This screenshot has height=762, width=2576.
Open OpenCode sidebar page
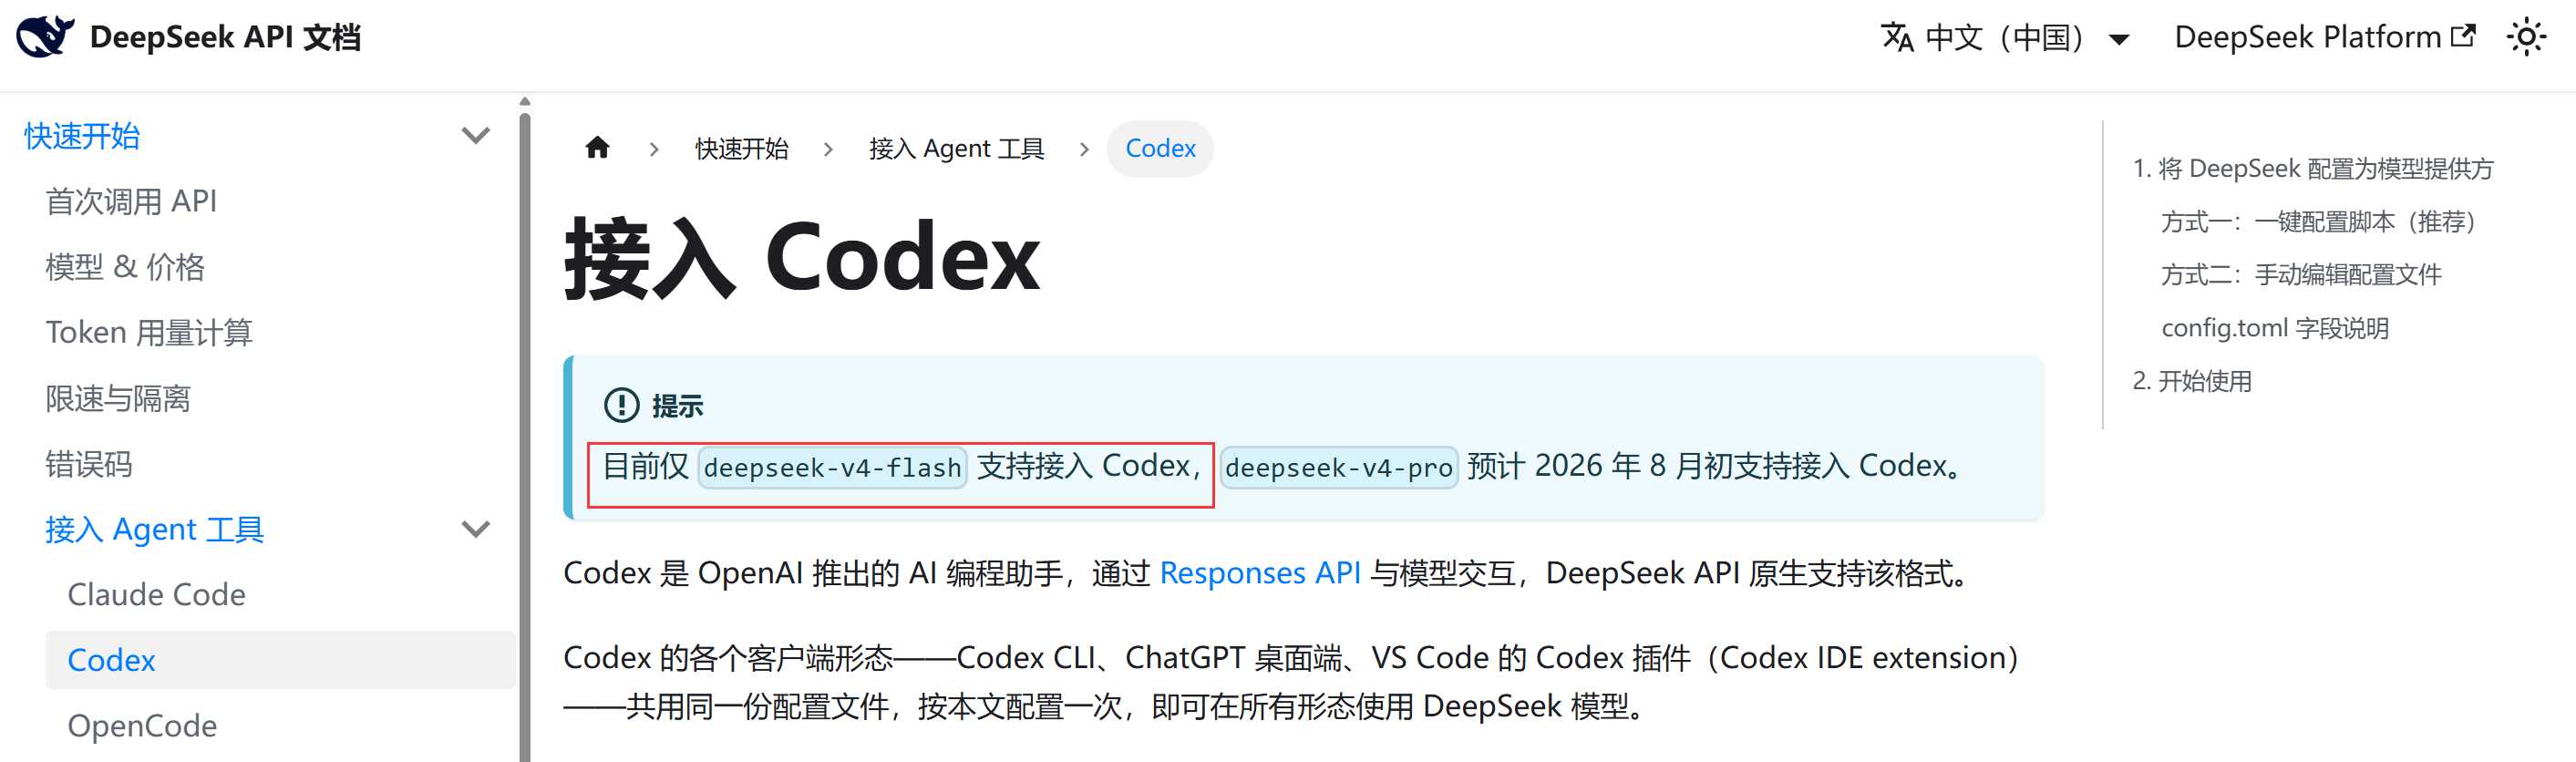tap(142, 726)
